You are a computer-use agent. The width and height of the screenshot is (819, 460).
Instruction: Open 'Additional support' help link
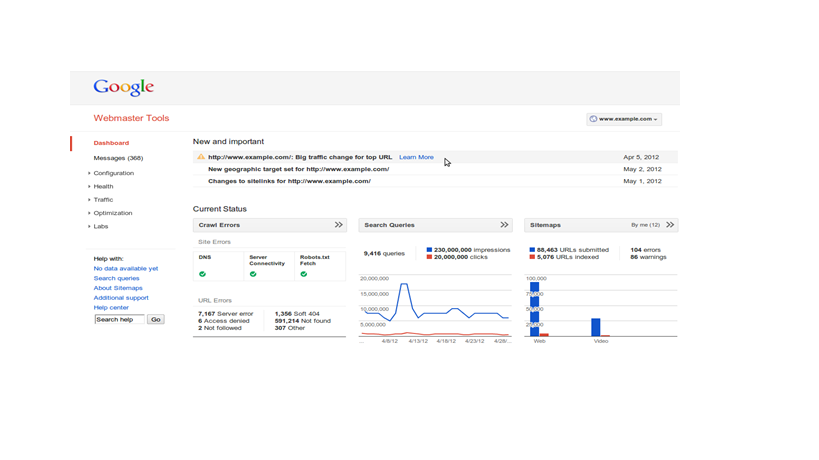point(121,298)
